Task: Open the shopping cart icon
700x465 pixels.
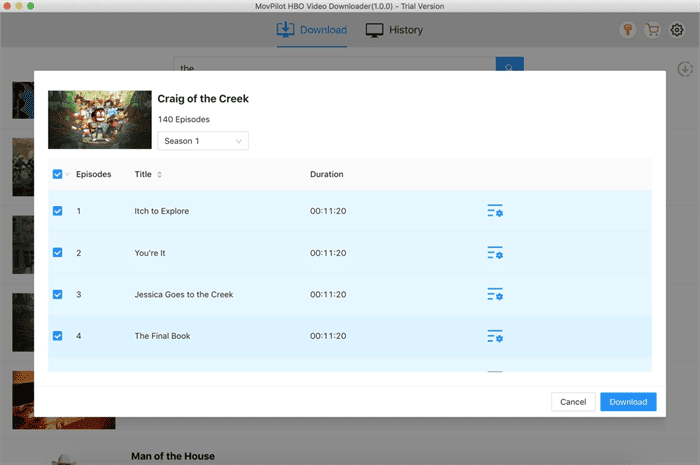Action: (x=653, y=30)
